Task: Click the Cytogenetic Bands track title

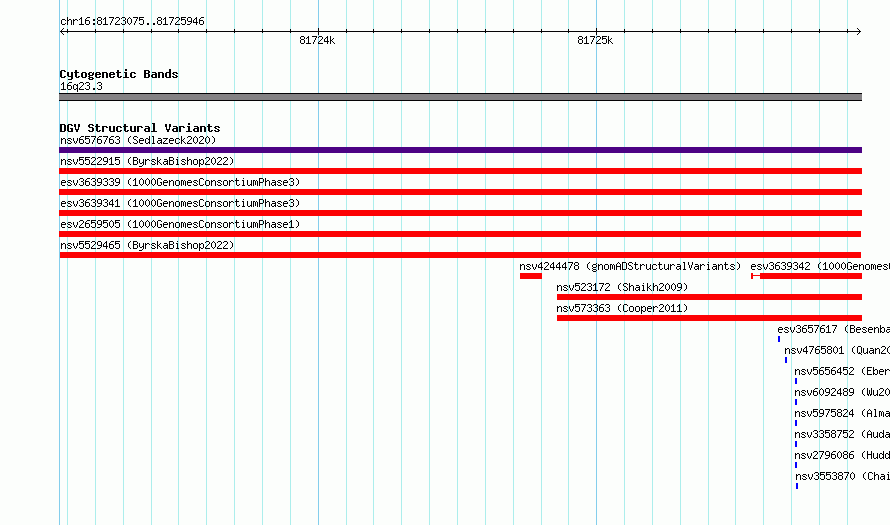Action: coord(119,74)
